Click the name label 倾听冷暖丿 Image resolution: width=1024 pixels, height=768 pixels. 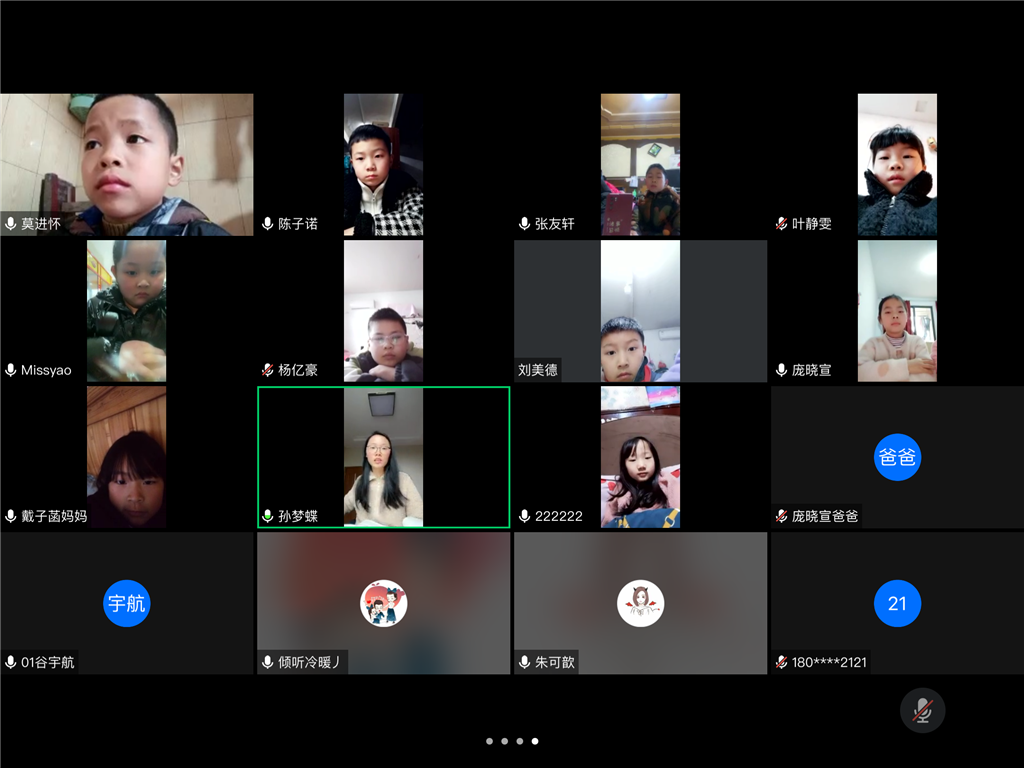310,662
